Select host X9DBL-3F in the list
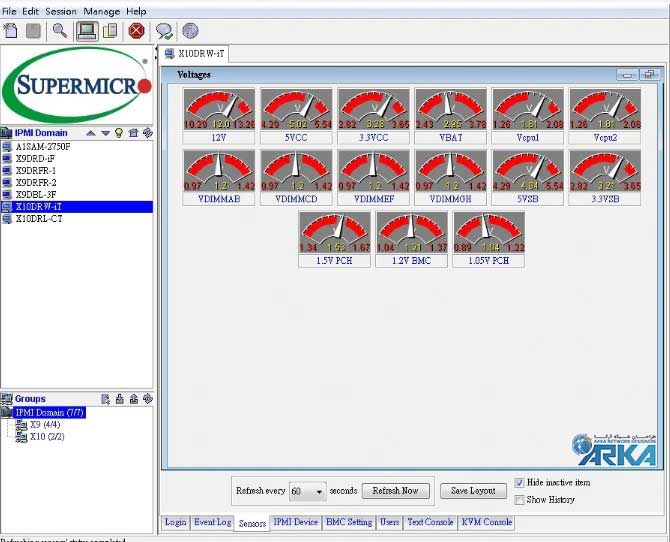This screenshot has height=542, width=670. coord(36,194)
